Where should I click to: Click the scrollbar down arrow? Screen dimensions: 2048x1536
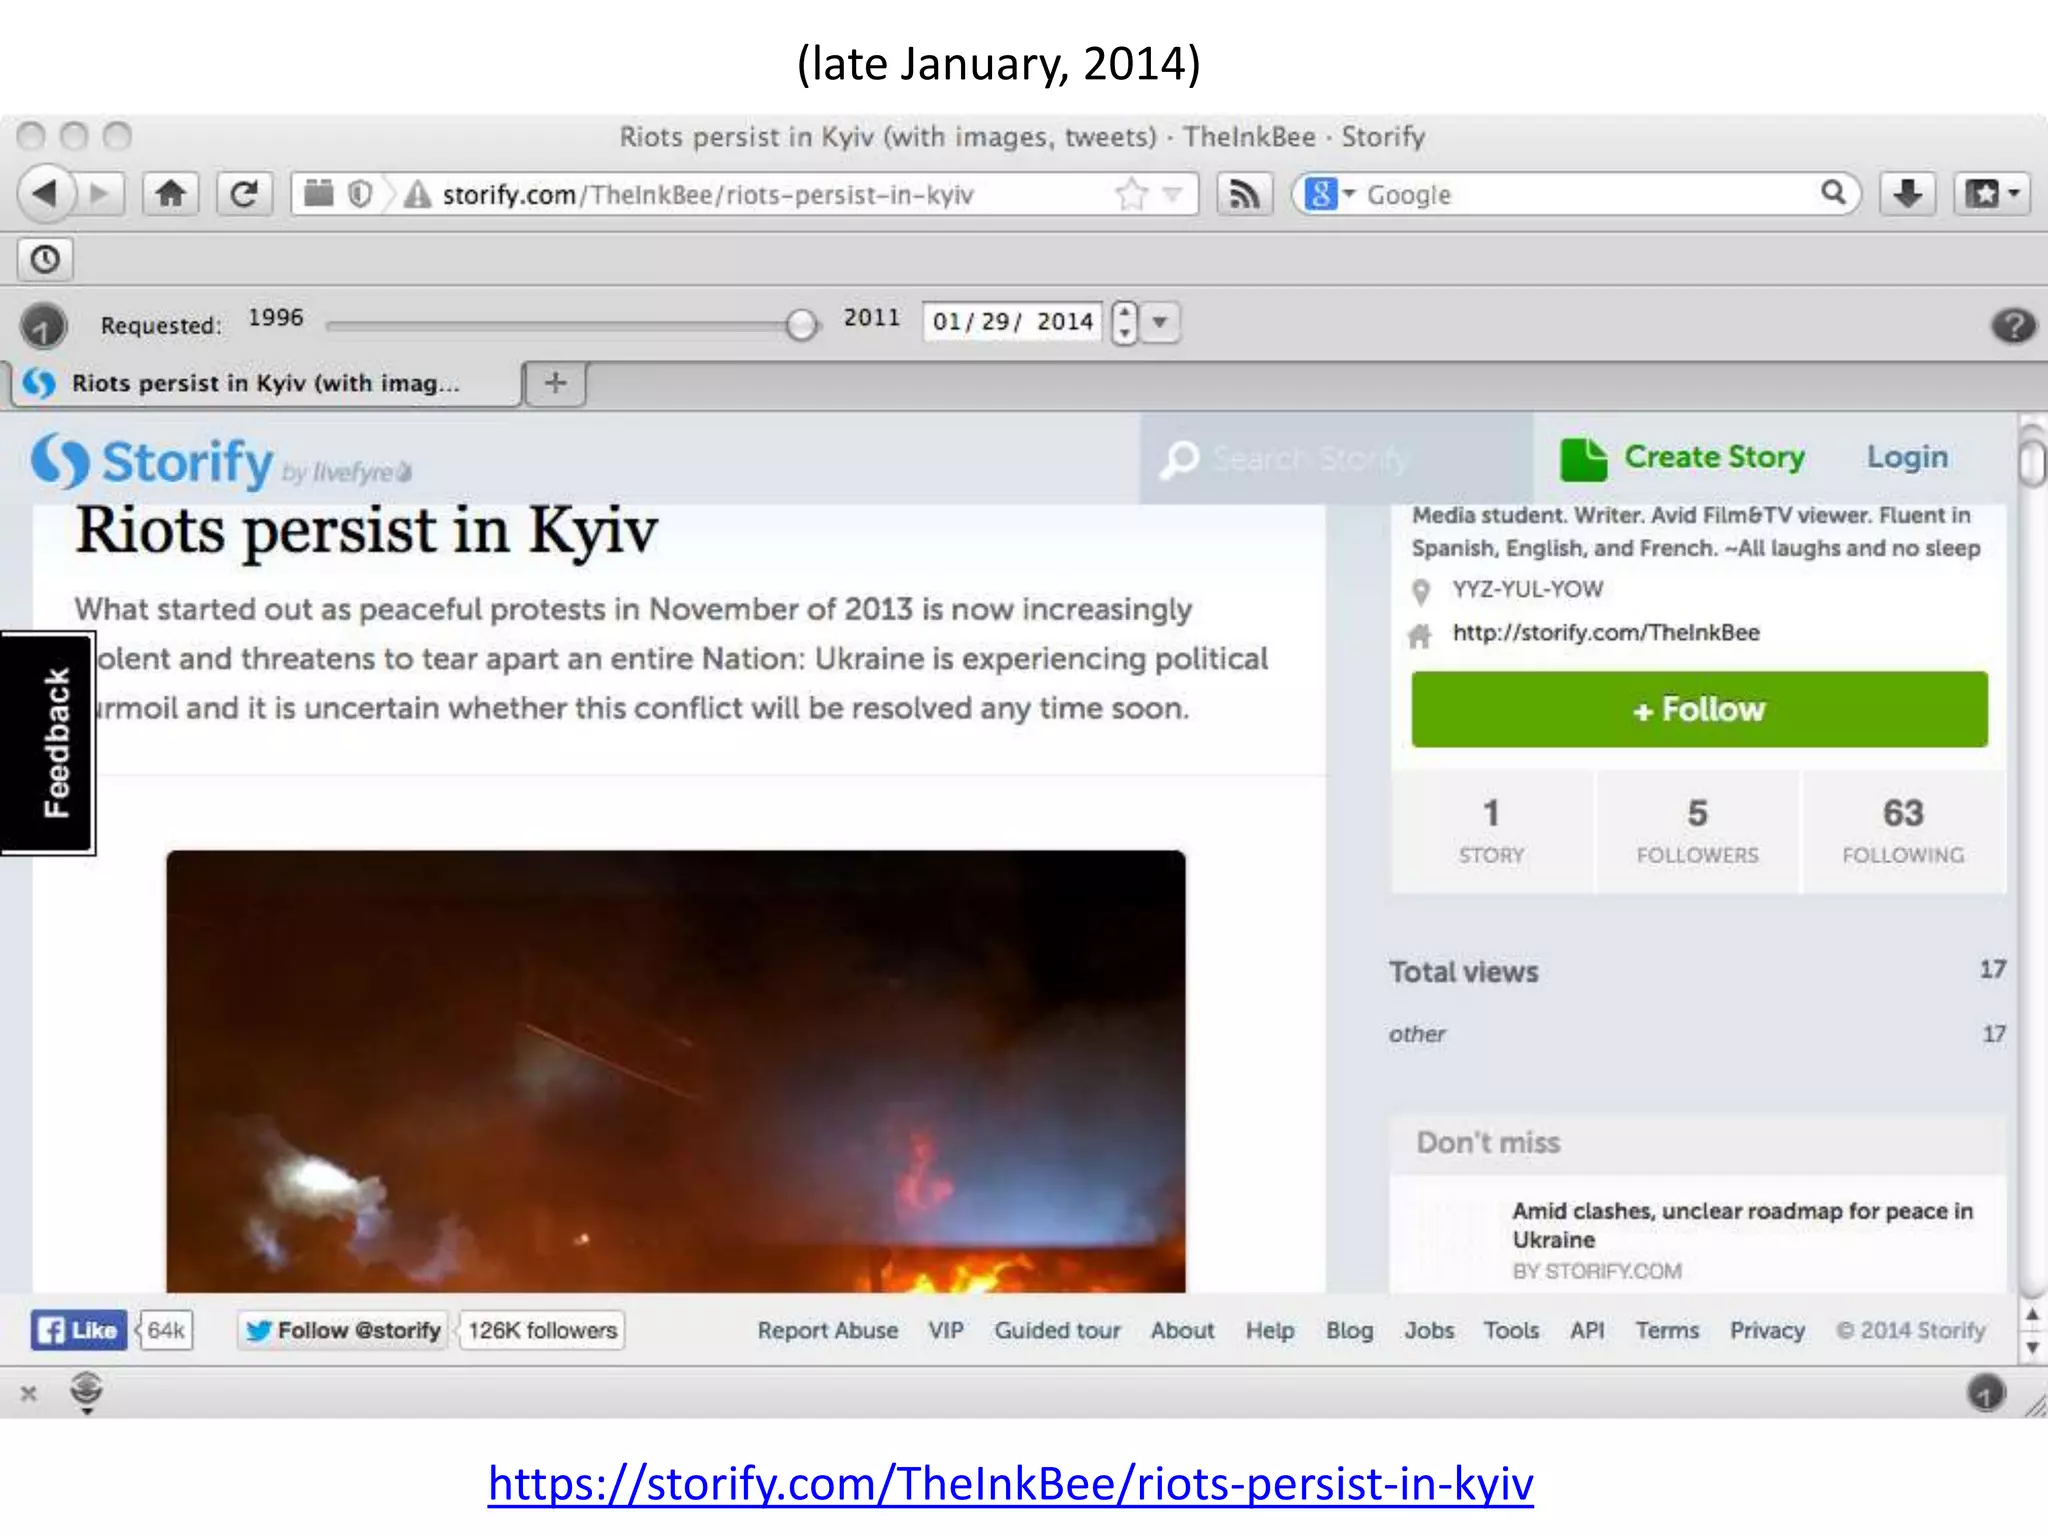click(x=2032, y=1348)
